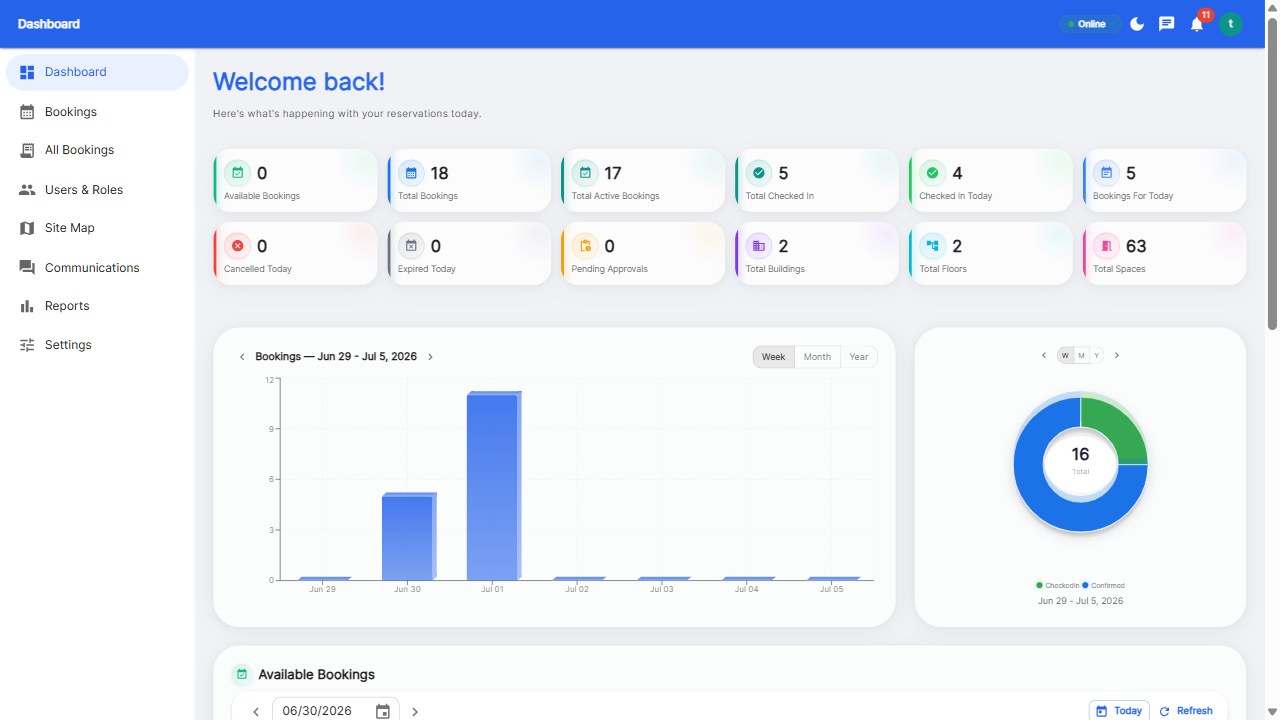Show next period on the donut chart
1280x720 pixels.
[1117, 356]
